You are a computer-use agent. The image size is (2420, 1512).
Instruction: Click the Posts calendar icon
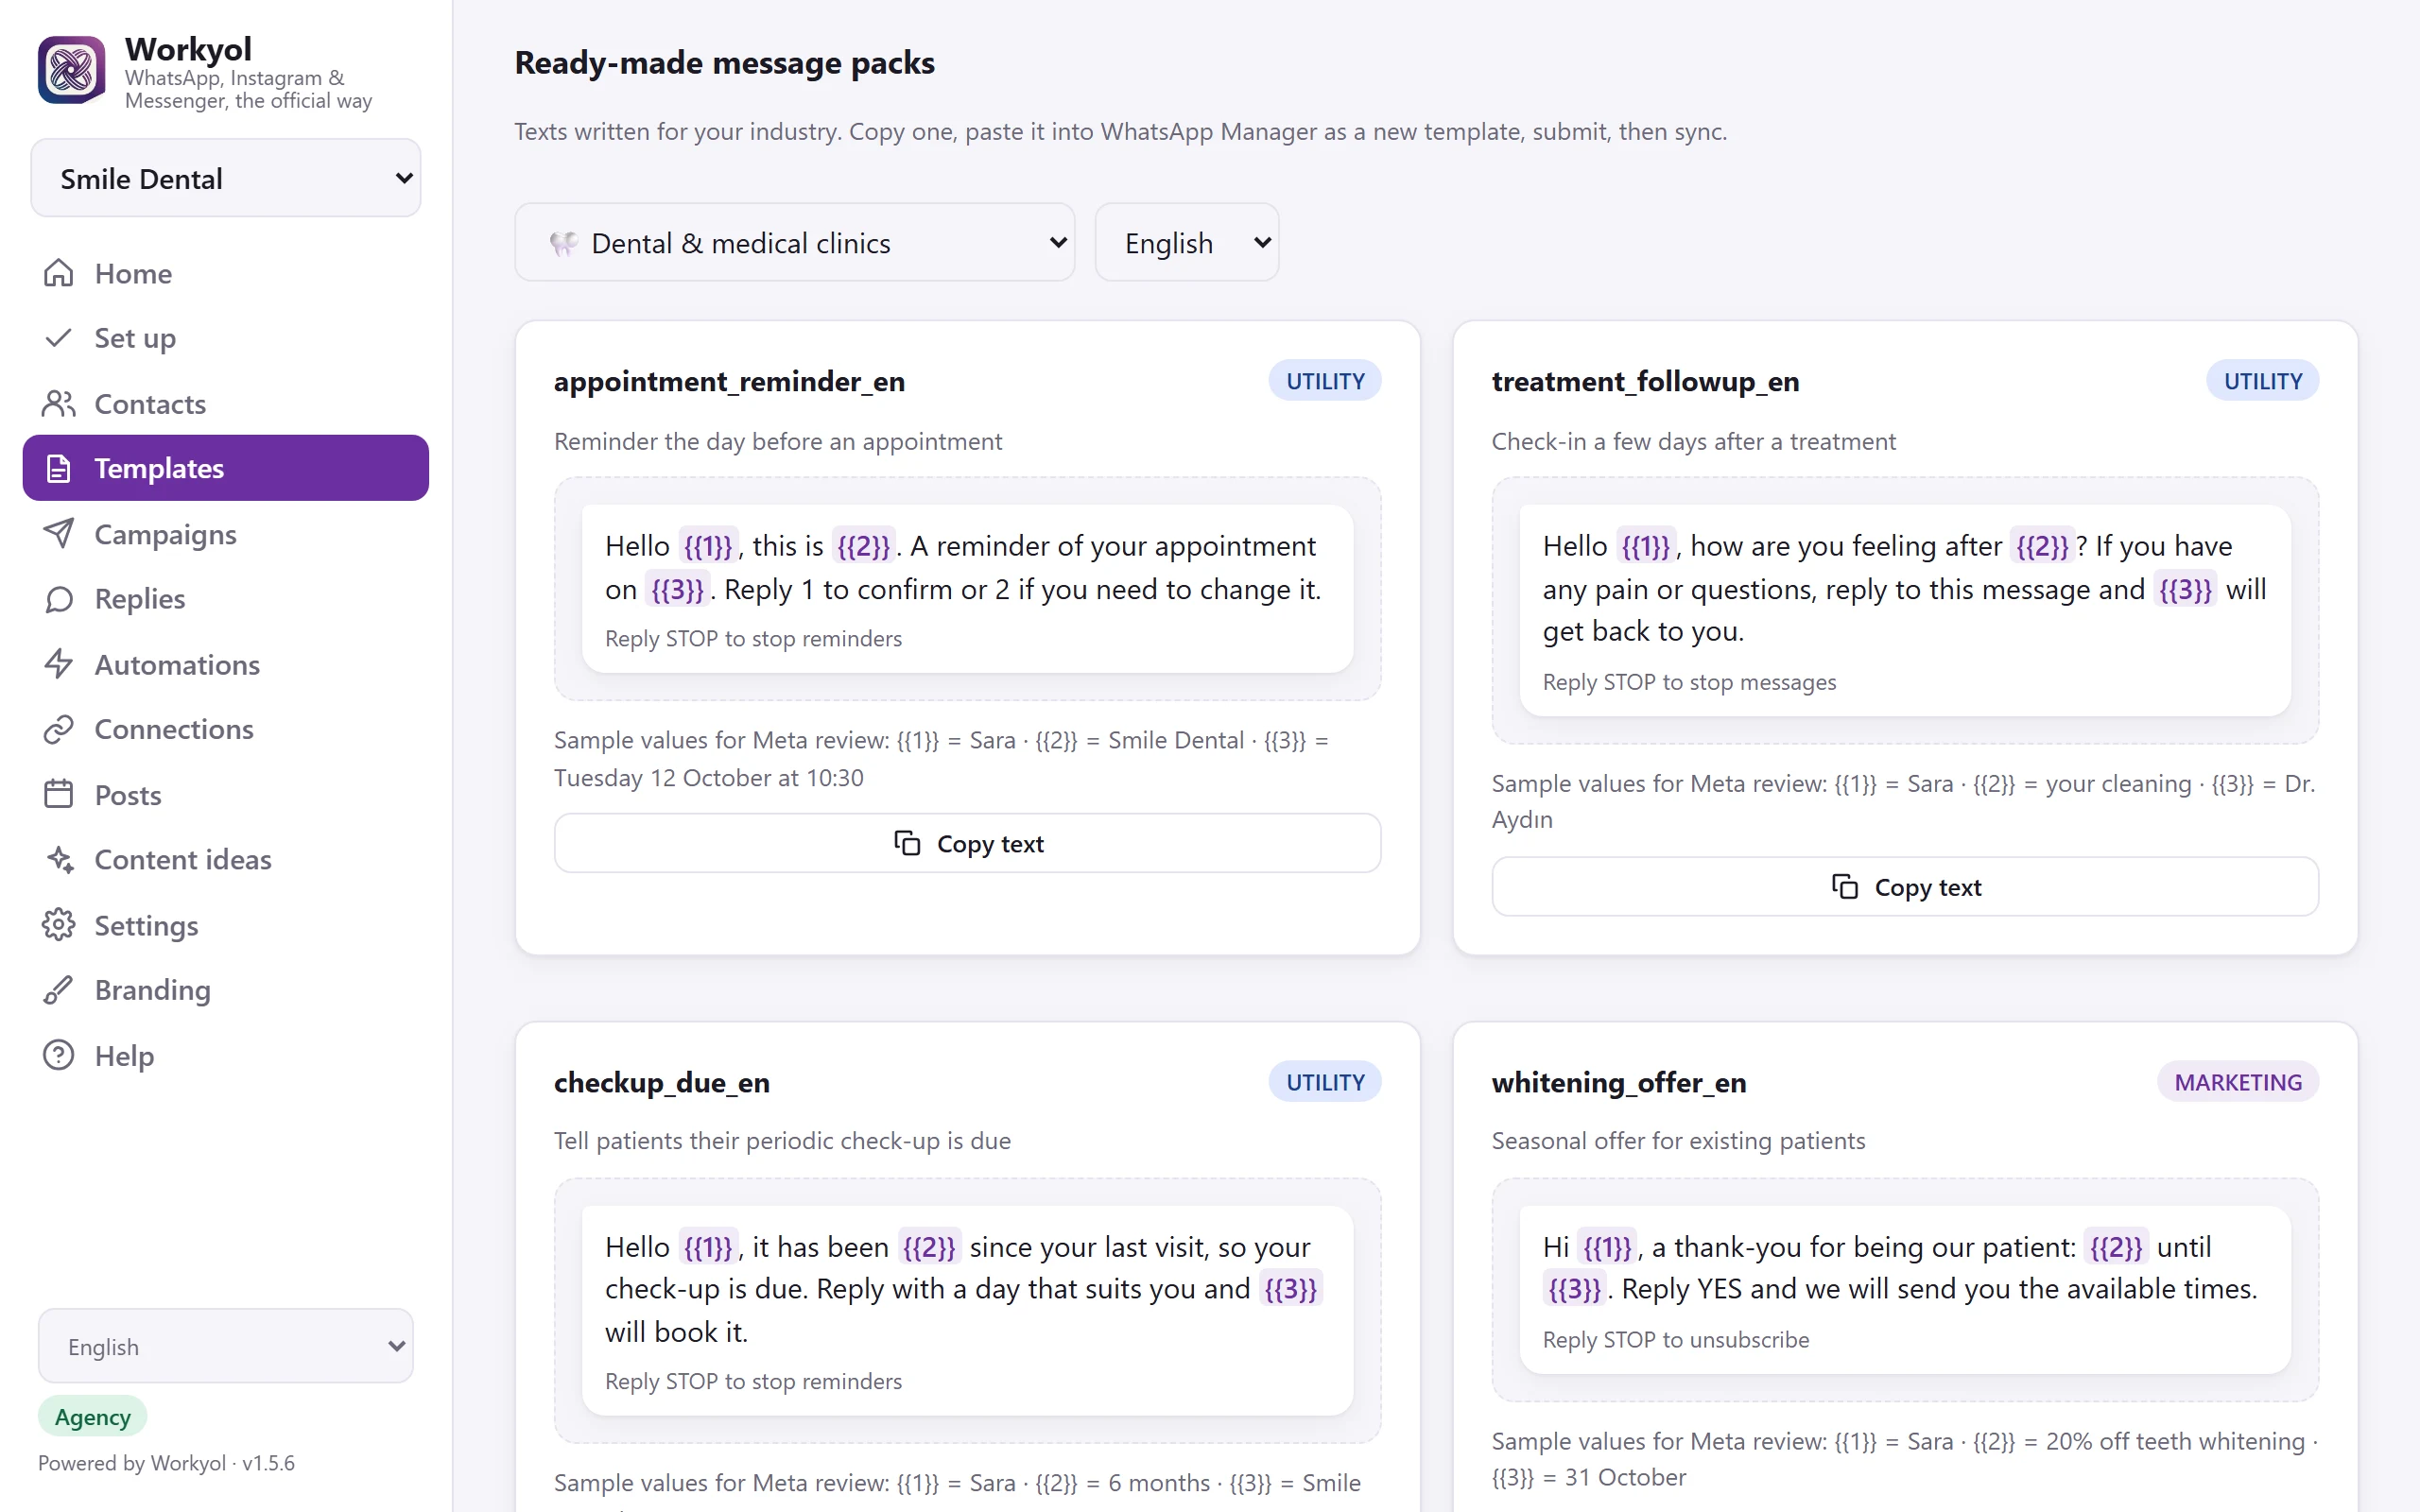[x=59, y=795]
